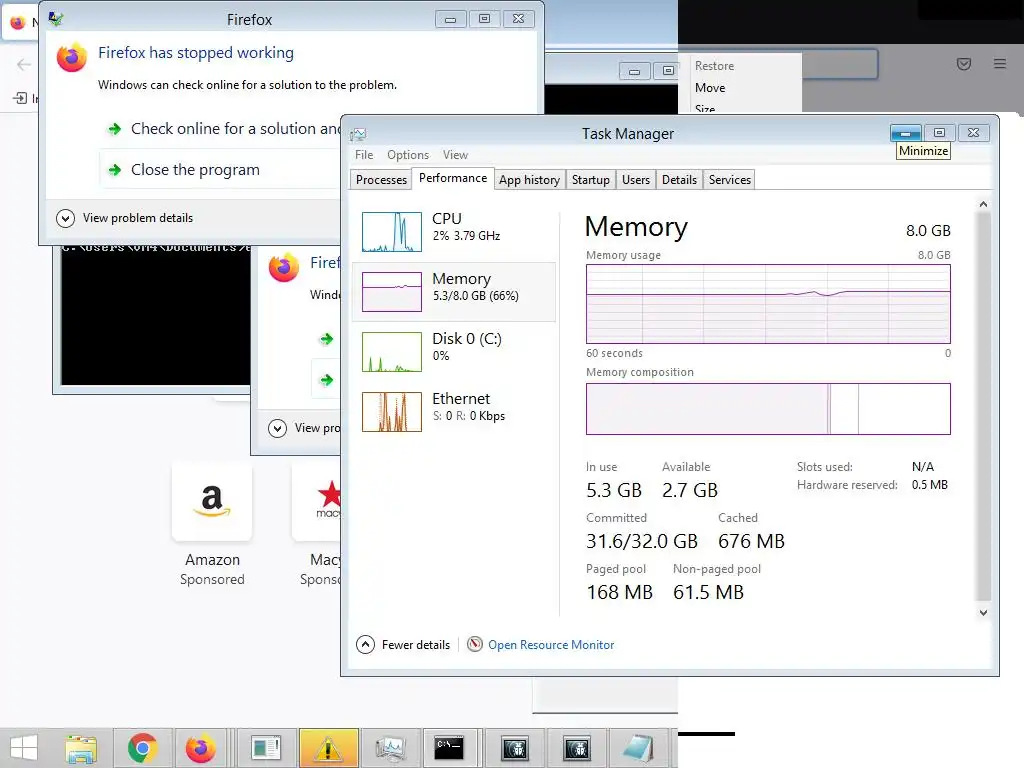Open the Windows Start button
This screenshot has width=1024, height=768.
tap(25, 748)
